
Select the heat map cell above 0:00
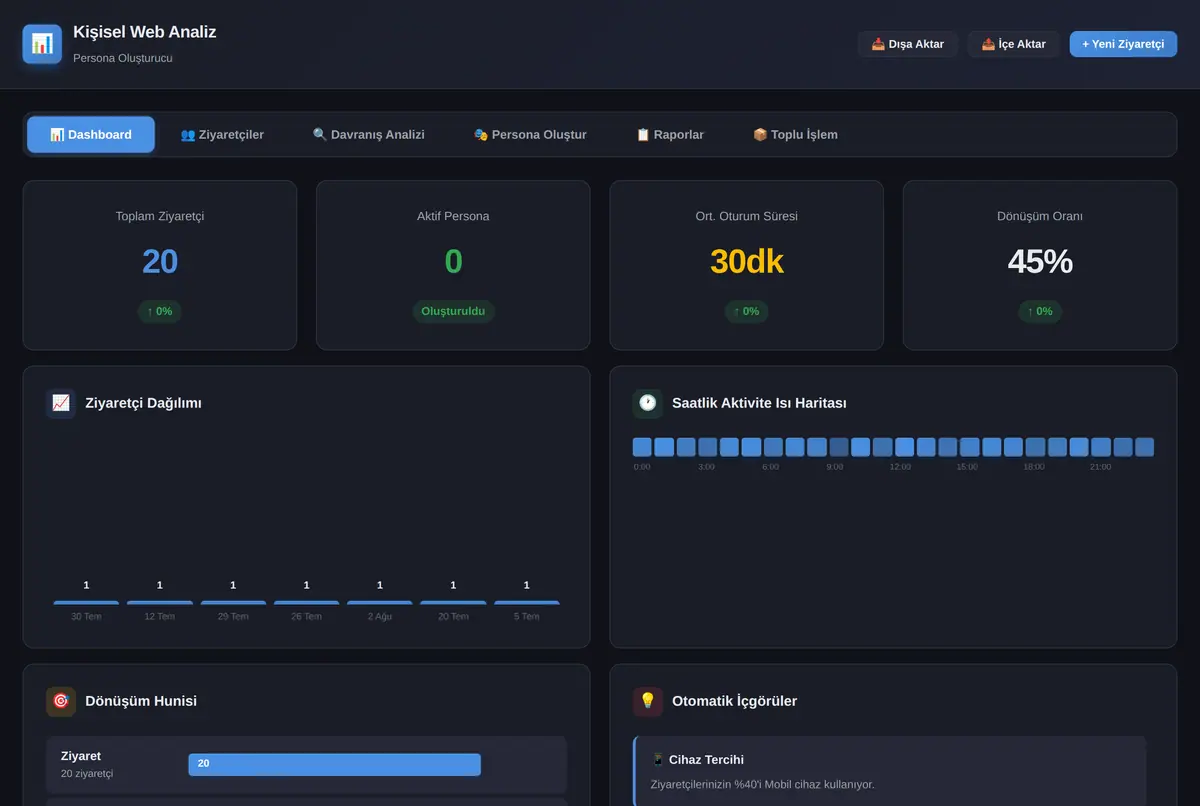click(642, 447)
